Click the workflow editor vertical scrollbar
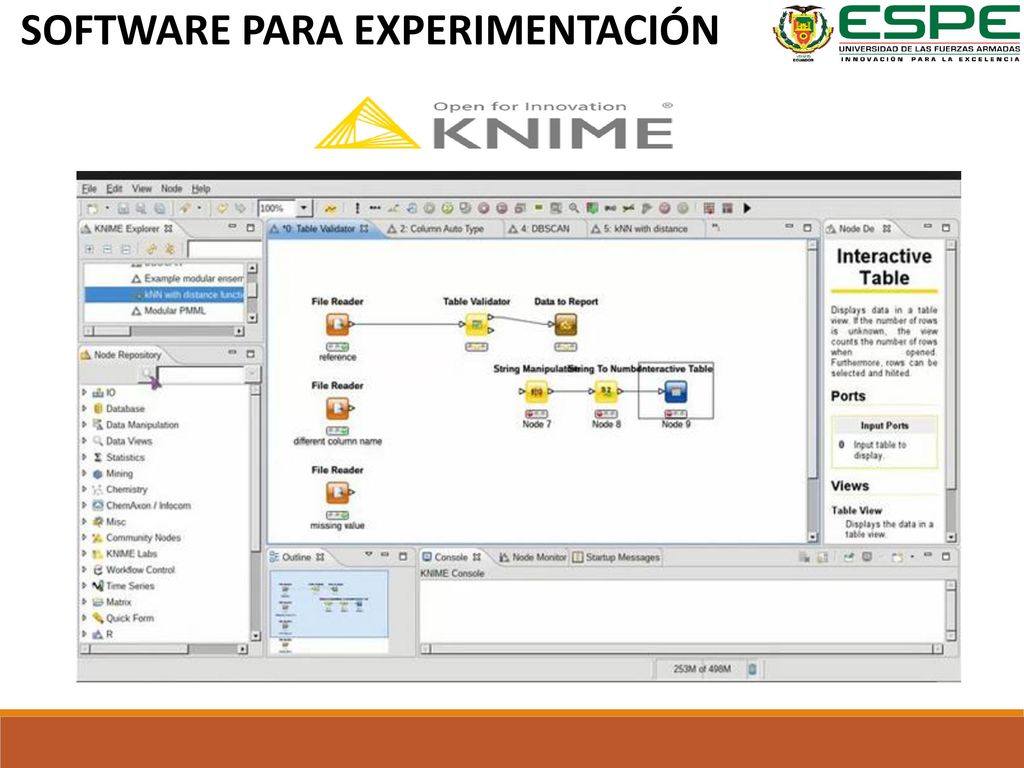1024x768 pixels. (x=812, y=391)
